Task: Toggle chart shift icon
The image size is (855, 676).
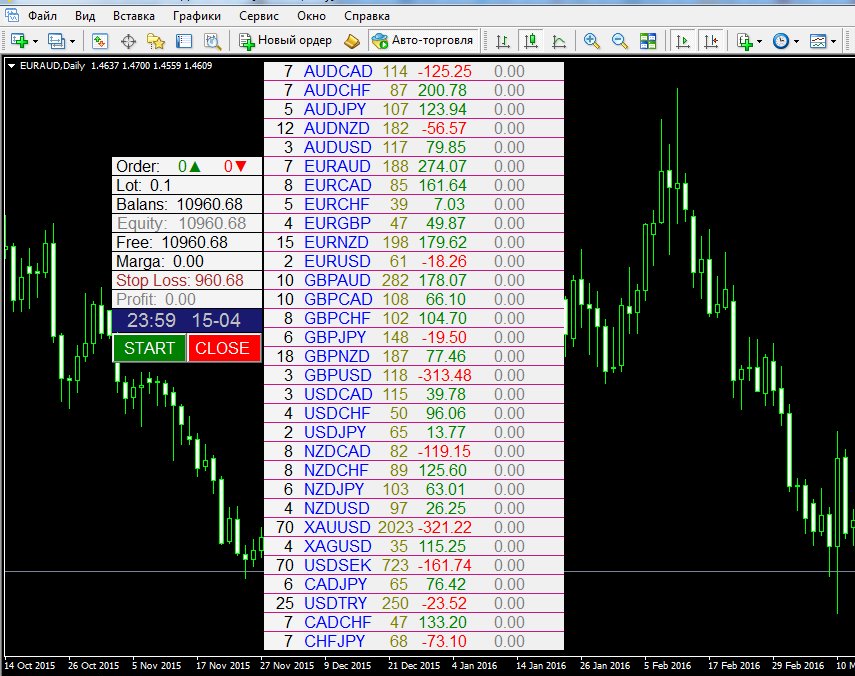Action: (x=711, y=41)
